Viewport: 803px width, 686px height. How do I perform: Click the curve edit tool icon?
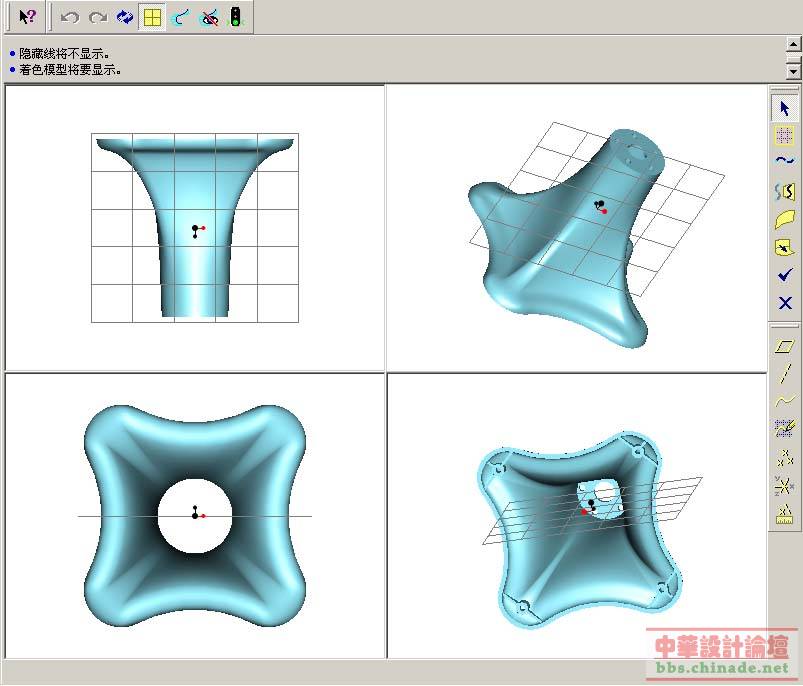784,191
